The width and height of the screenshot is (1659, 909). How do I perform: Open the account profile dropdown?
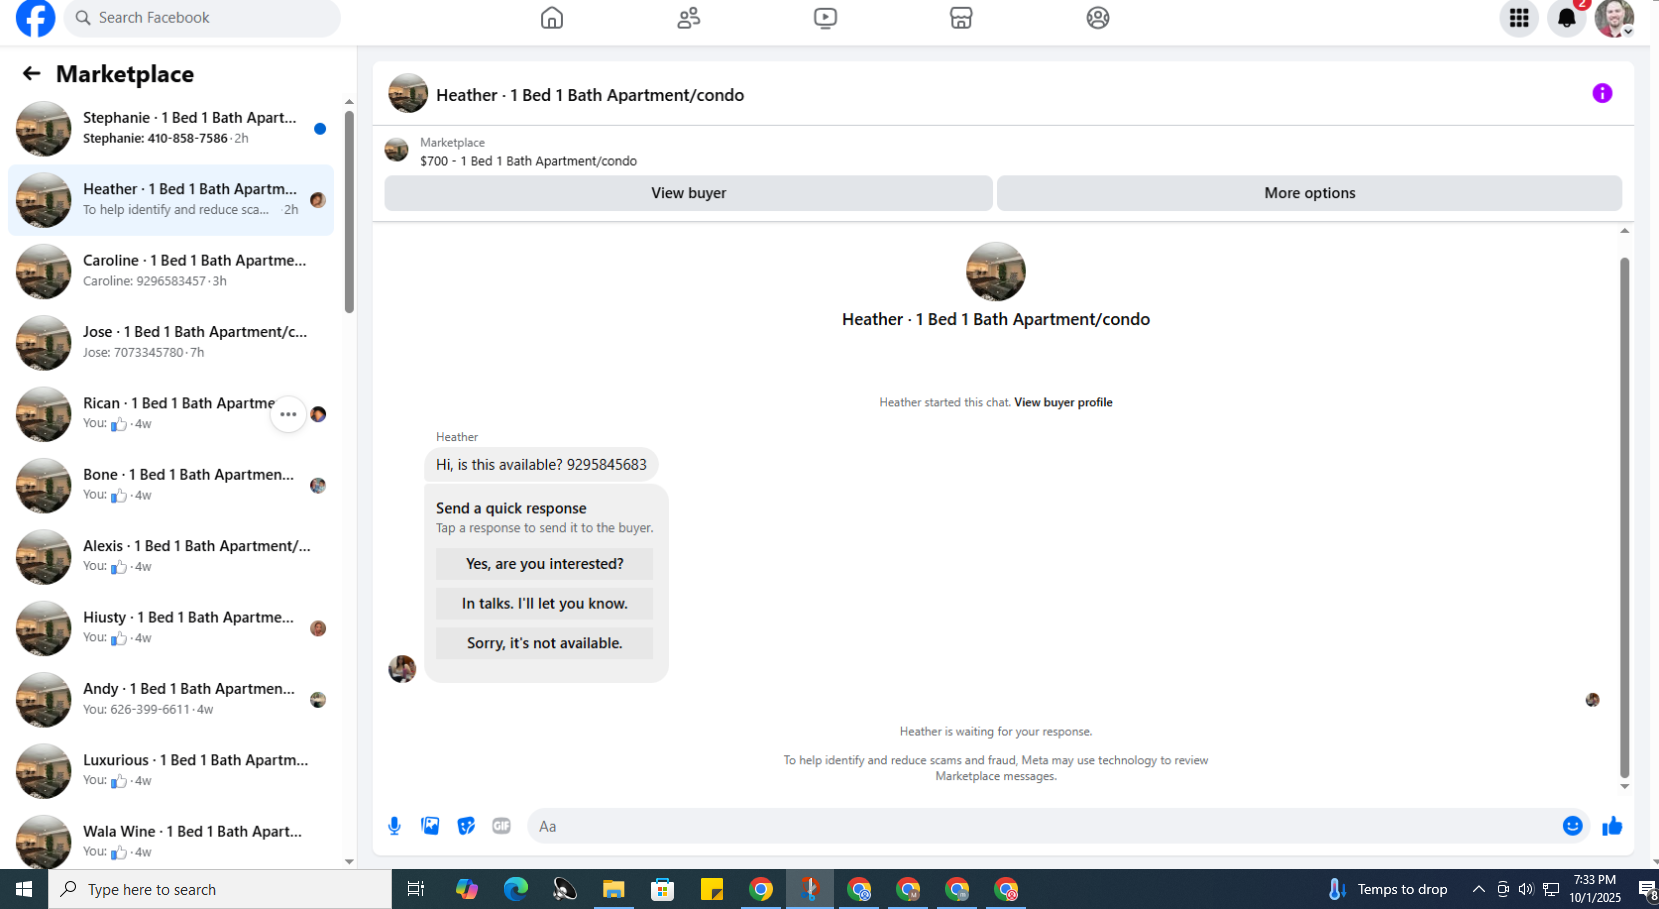[x=1614, y=18]
